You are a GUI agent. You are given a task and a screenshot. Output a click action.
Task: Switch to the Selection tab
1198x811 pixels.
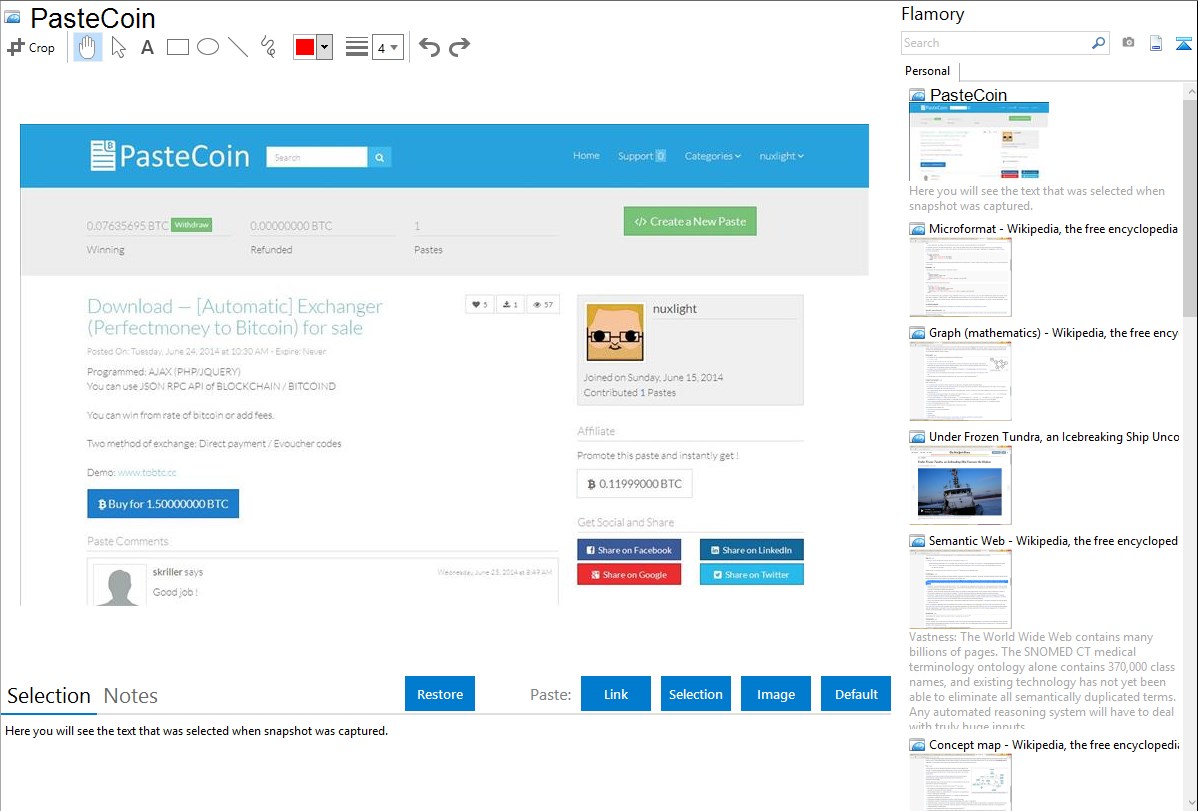[x=49, y=696]
